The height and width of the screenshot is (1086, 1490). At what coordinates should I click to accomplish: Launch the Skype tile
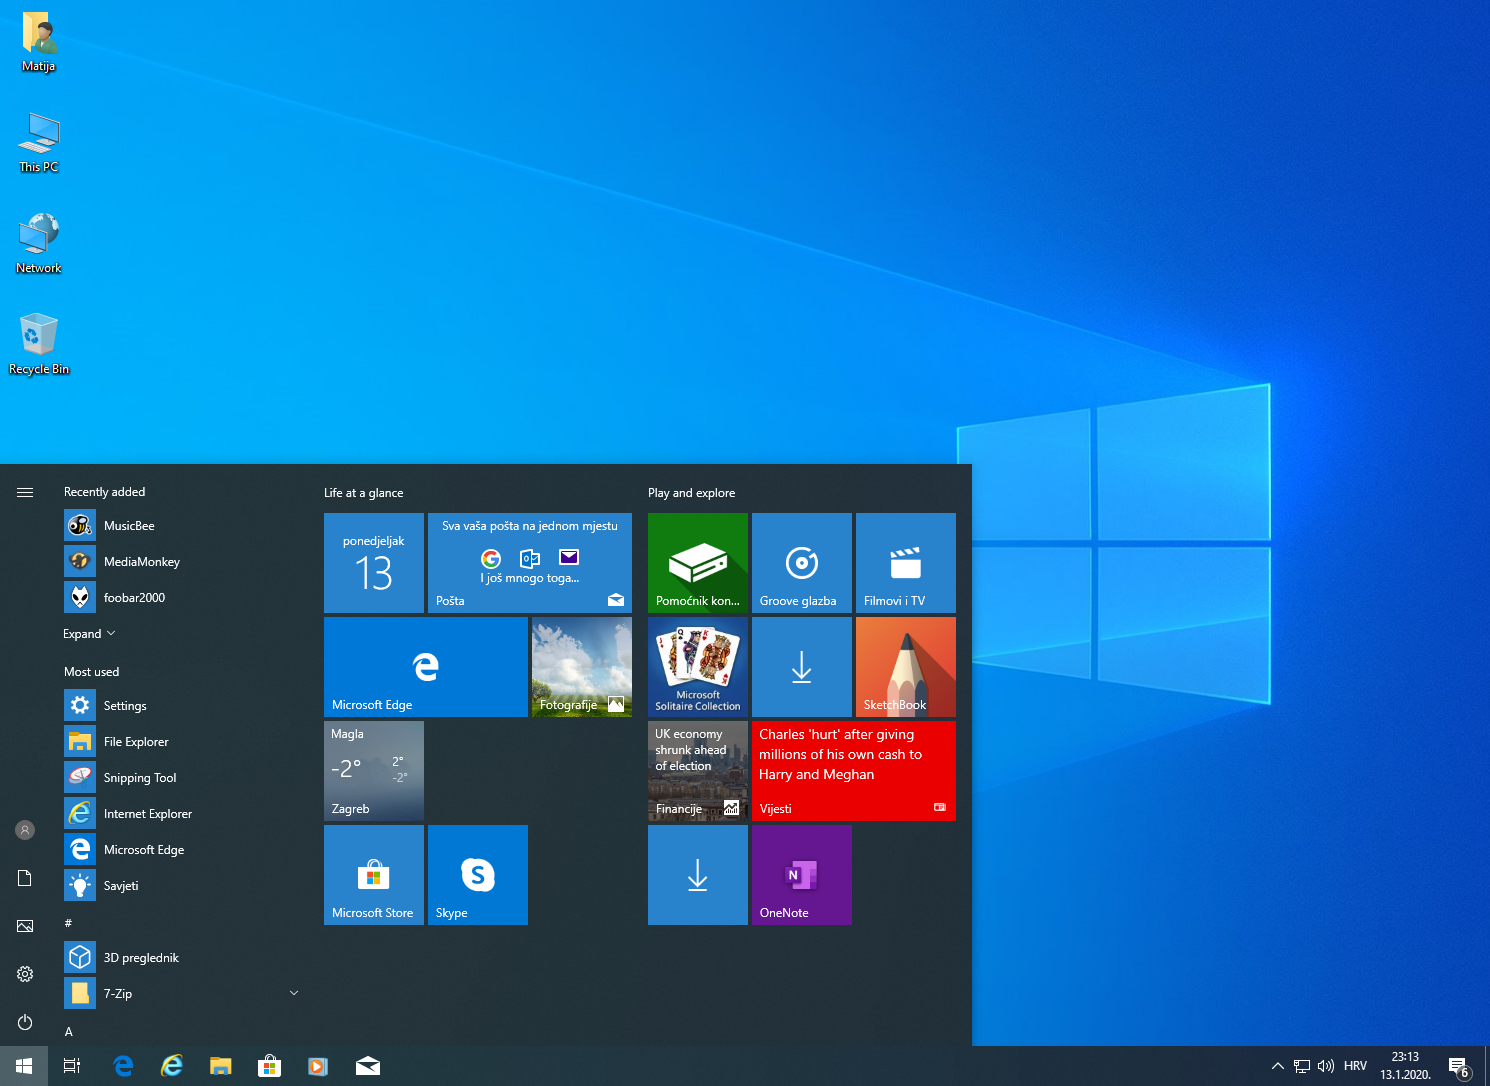click(x=478, y=875)
